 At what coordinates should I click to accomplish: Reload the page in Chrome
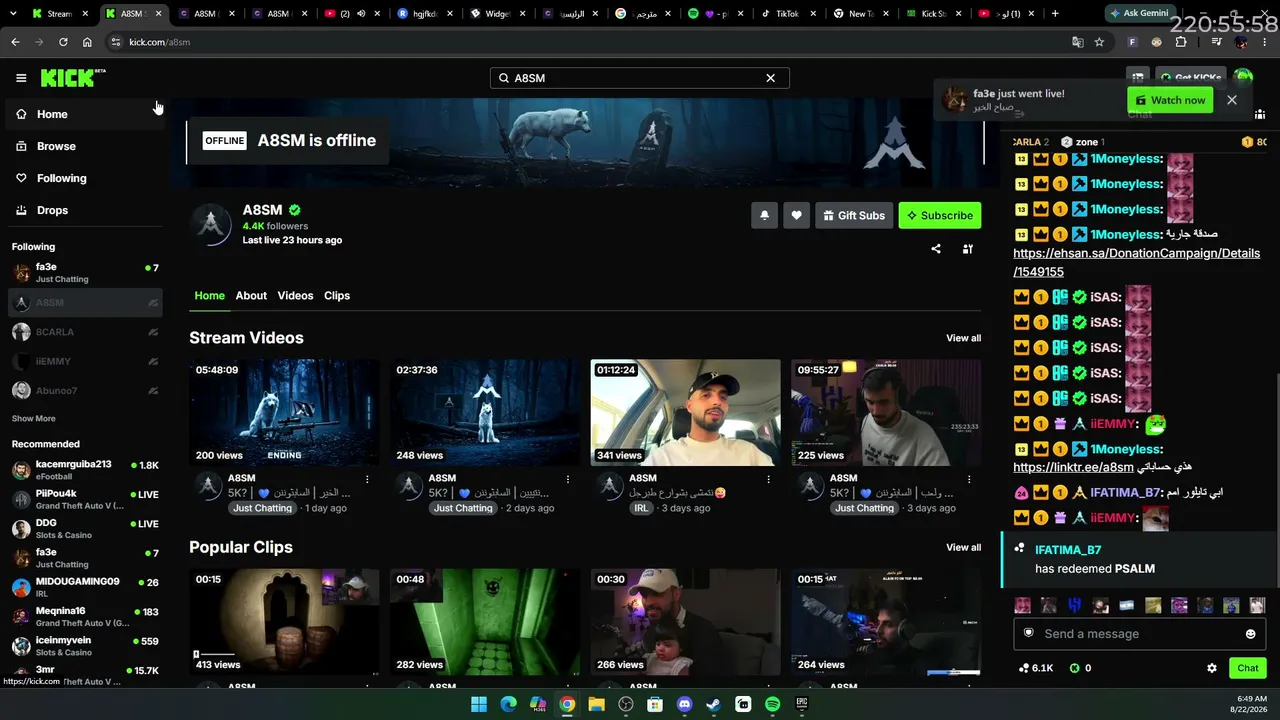tap(63, 42)
